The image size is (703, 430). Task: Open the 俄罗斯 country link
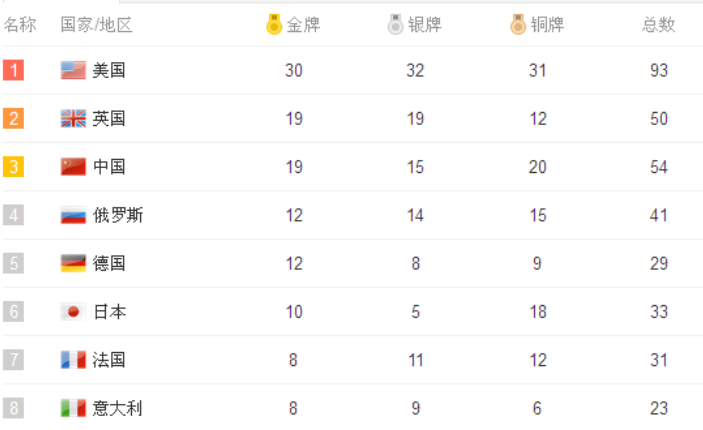click(118, 215)
